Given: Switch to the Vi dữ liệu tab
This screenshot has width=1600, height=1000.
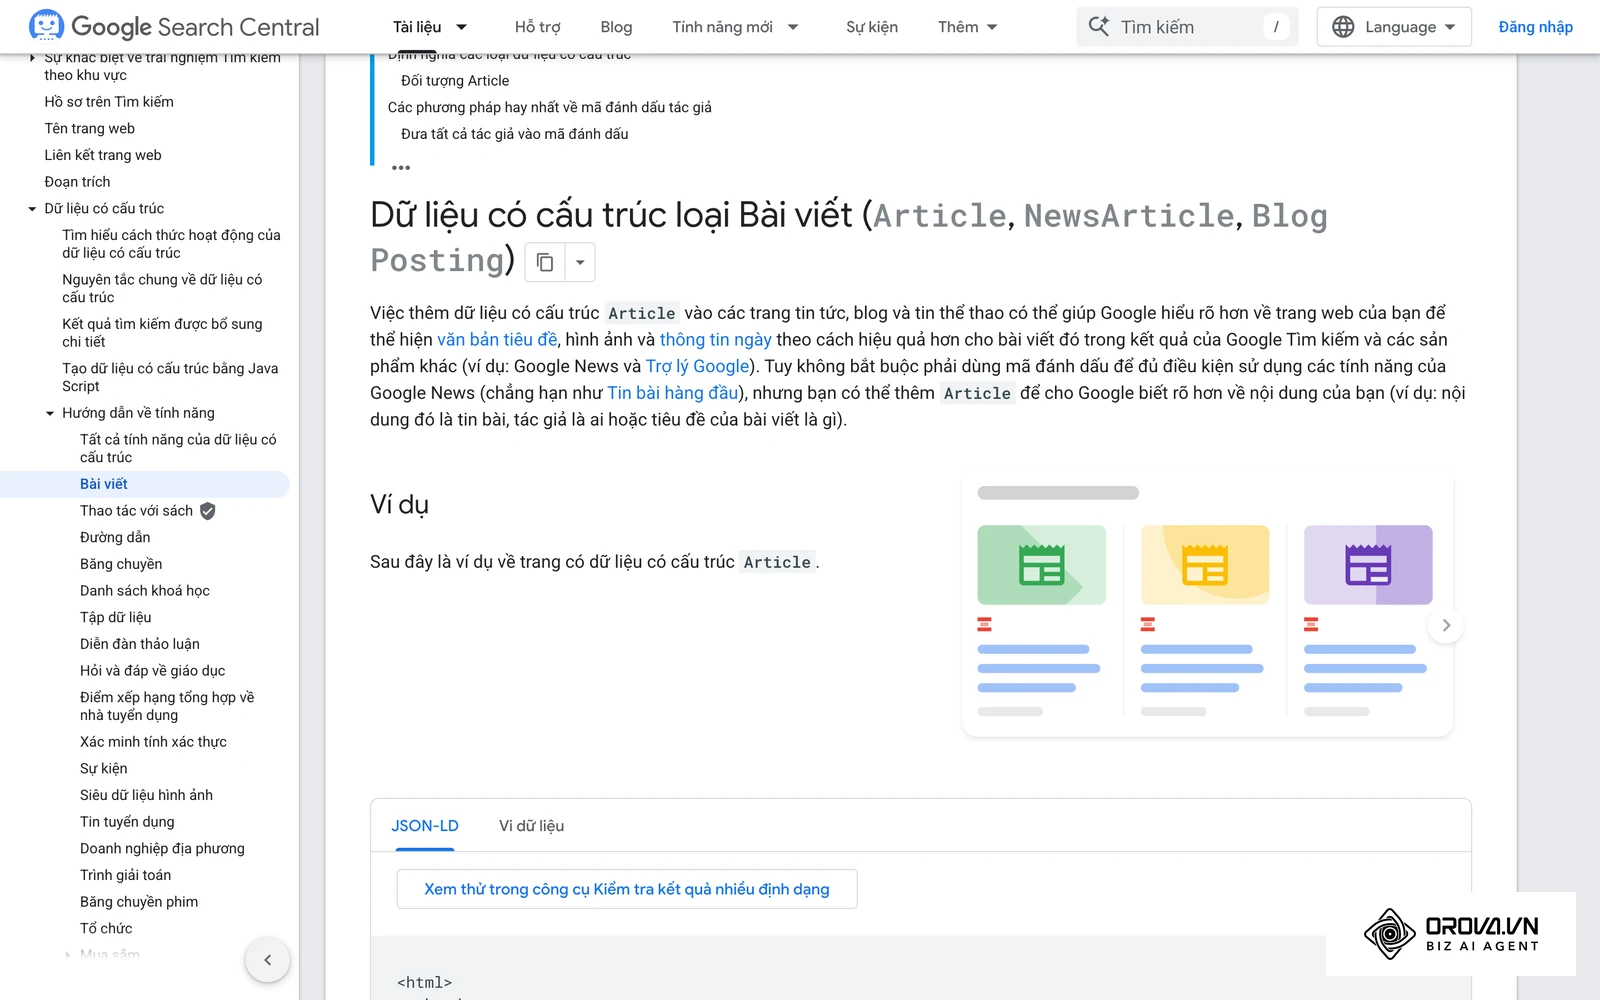Looking at the screenshot, I should (532, 826).
